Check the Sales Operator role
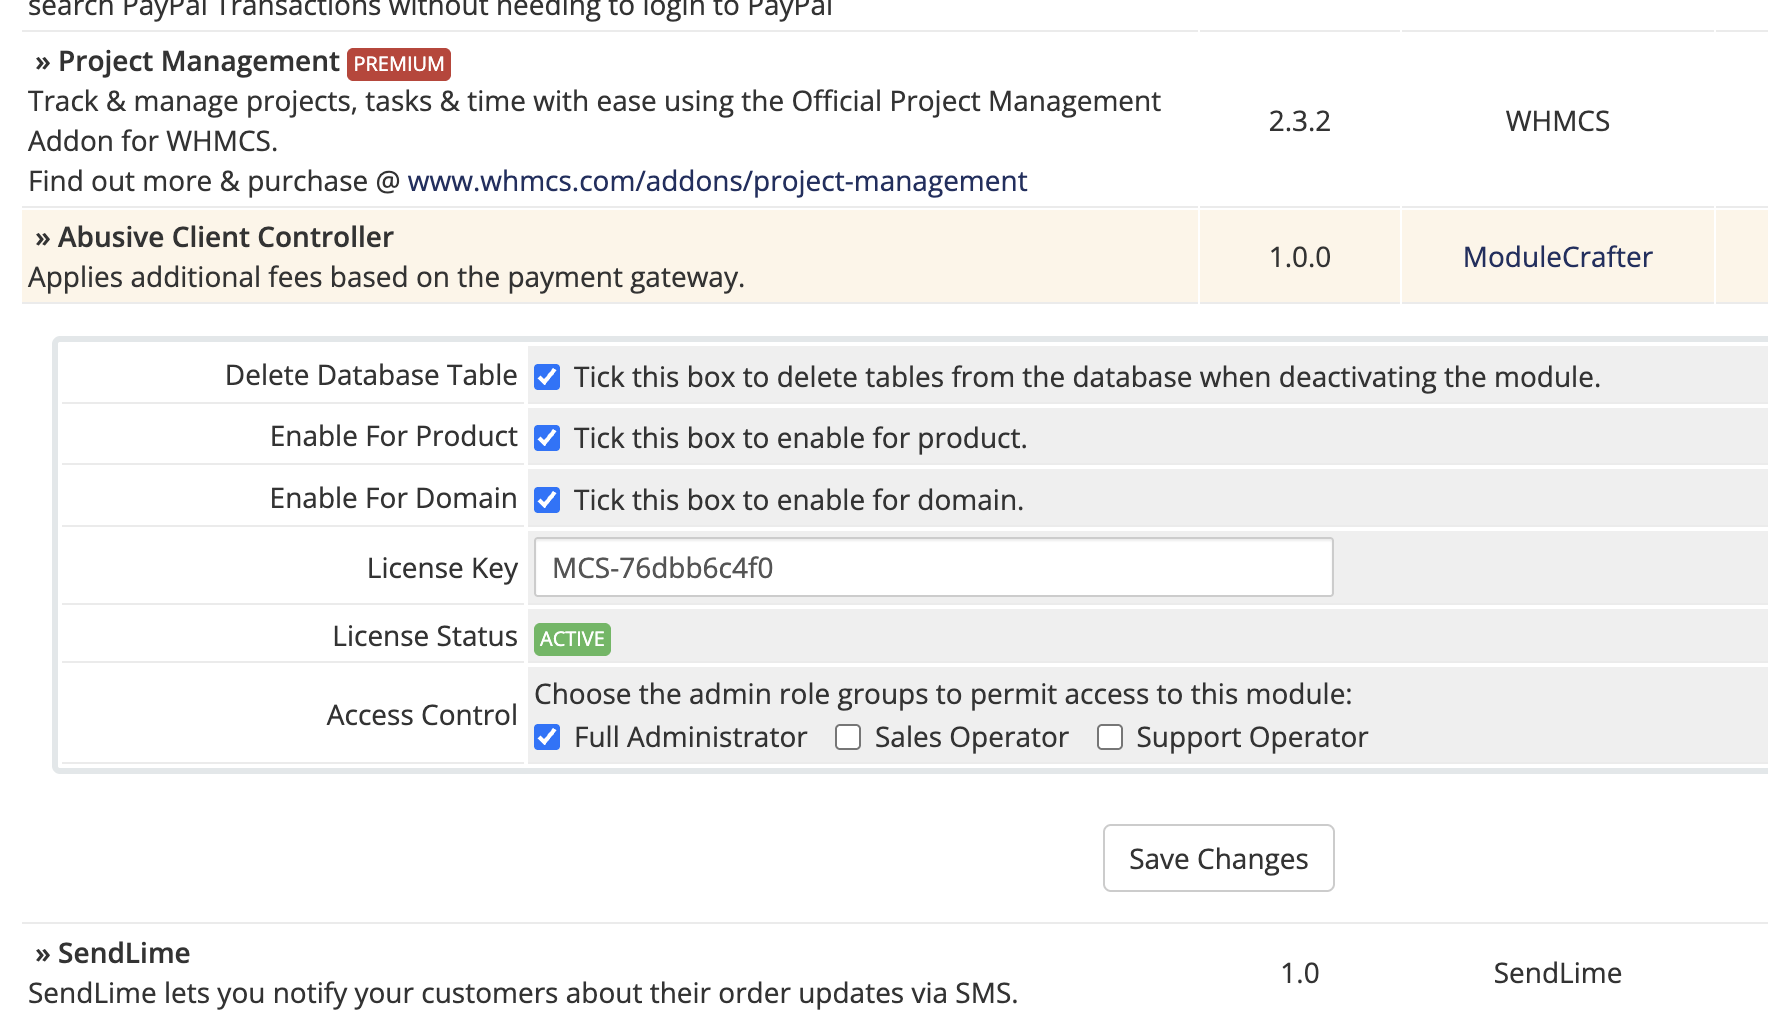The width and height of the screenshot is (1768, 1012). [x=848, y=737]
